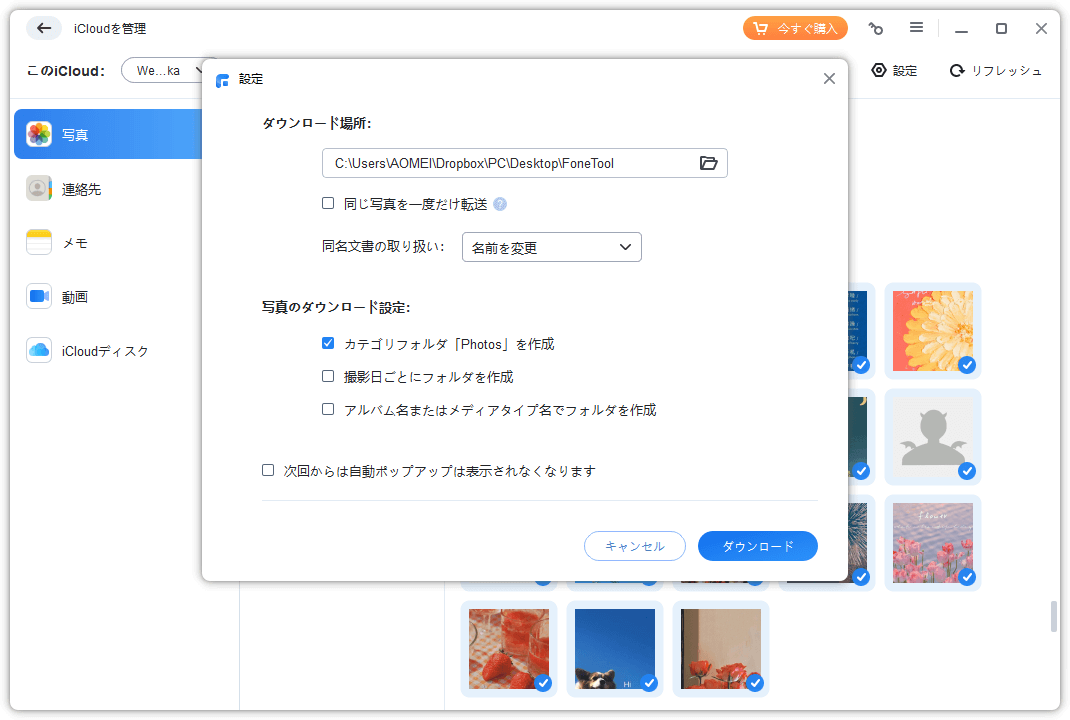The image size is (1070, 720).
Task: Close the 設定 dialog with X
Action: click(829, 79)
